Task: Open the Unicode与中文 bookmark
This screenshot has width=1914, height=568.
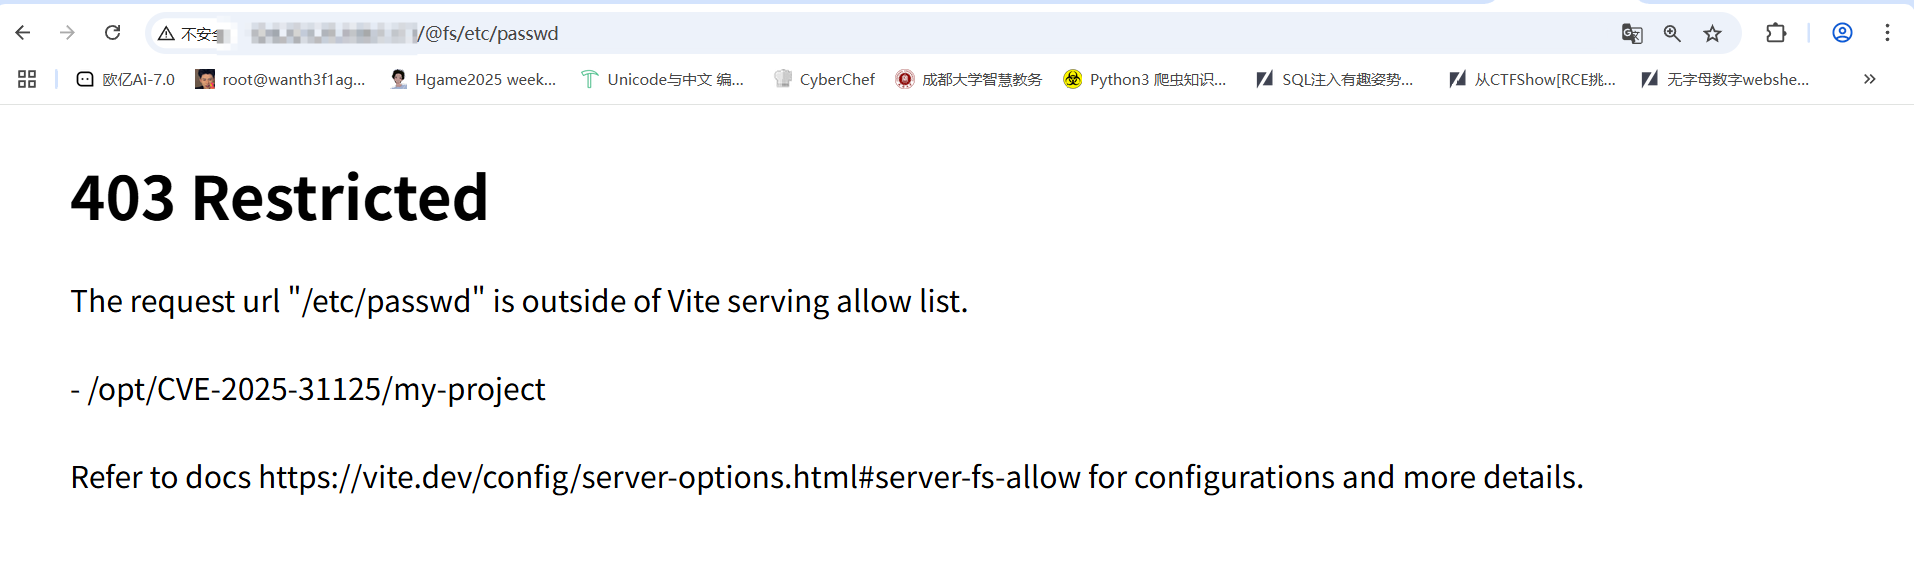Action: click(662, 79)
